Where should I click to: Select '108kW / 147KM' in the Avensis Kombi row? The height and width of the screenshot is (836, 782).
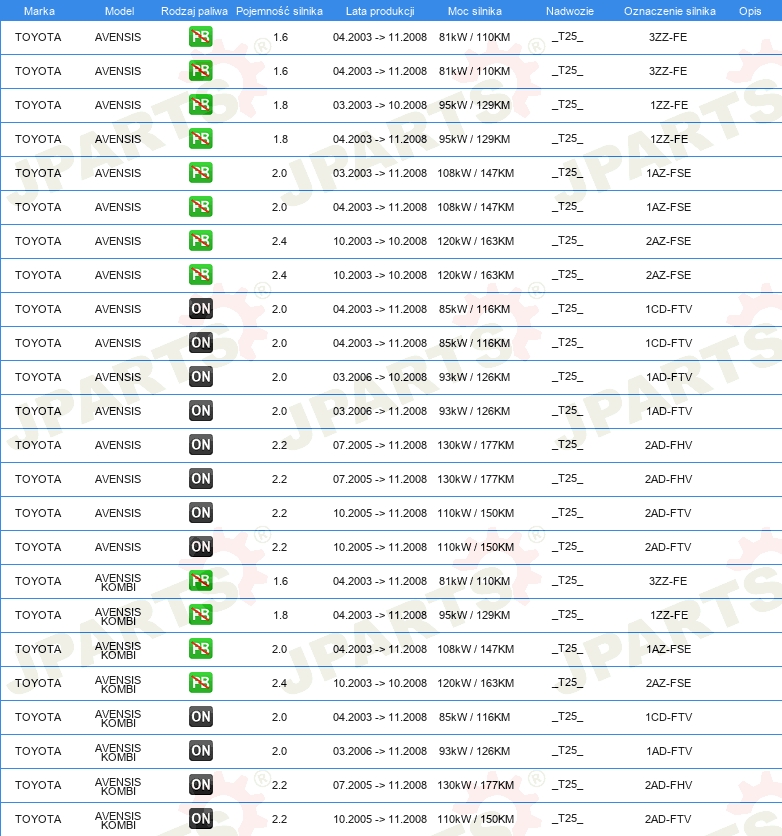tap(475, 649)
